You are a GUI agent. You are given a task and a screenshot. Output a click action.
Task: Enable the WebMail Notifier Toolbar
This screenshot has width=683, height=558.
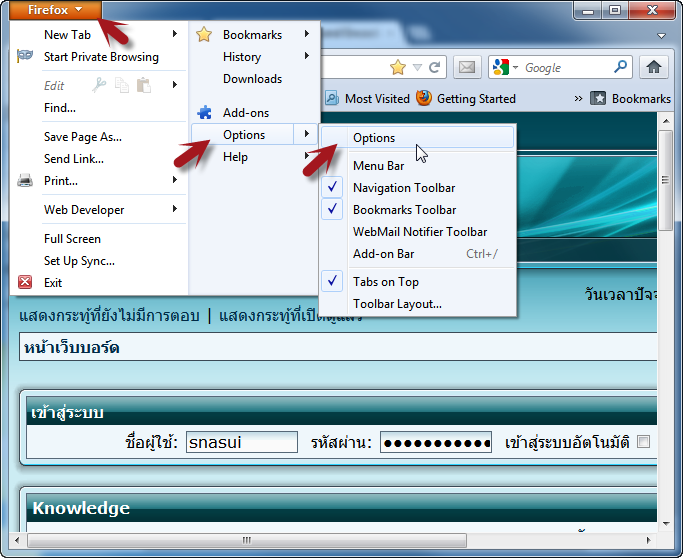point(417,231)
